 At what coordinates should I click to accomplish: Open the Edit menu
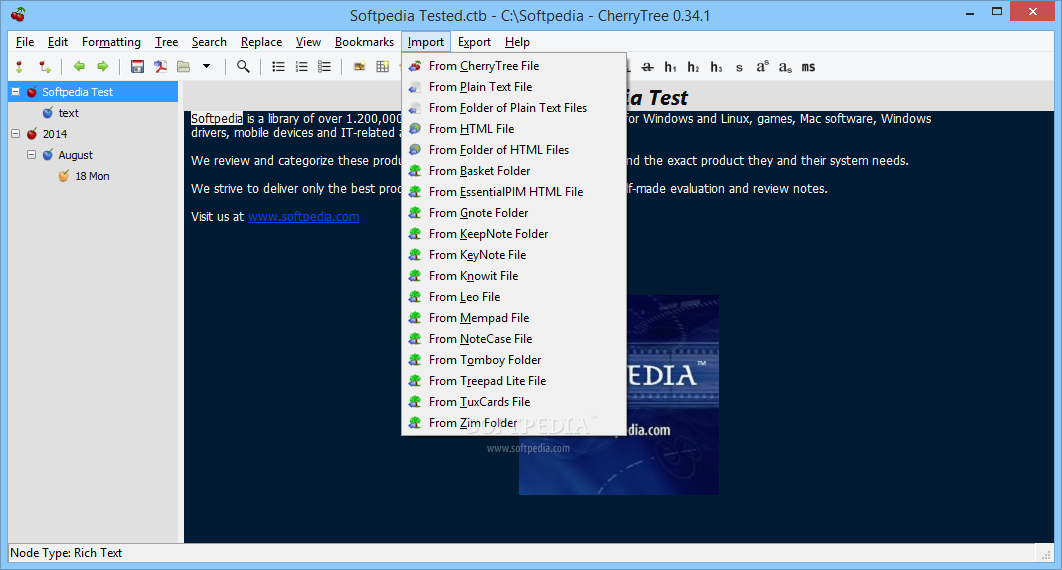pyautogui.click(x=58, y=42)
